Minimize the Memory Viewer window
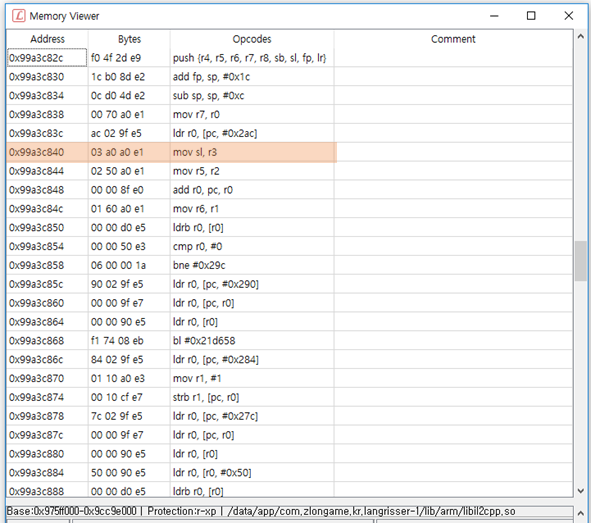The image size is (591, 523). [494, 16]
